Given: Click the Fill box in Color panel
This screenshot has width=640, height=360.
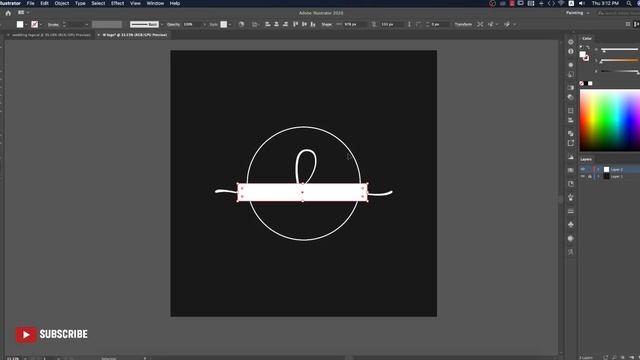Looking at the screenshot, I should pos(582,54).
